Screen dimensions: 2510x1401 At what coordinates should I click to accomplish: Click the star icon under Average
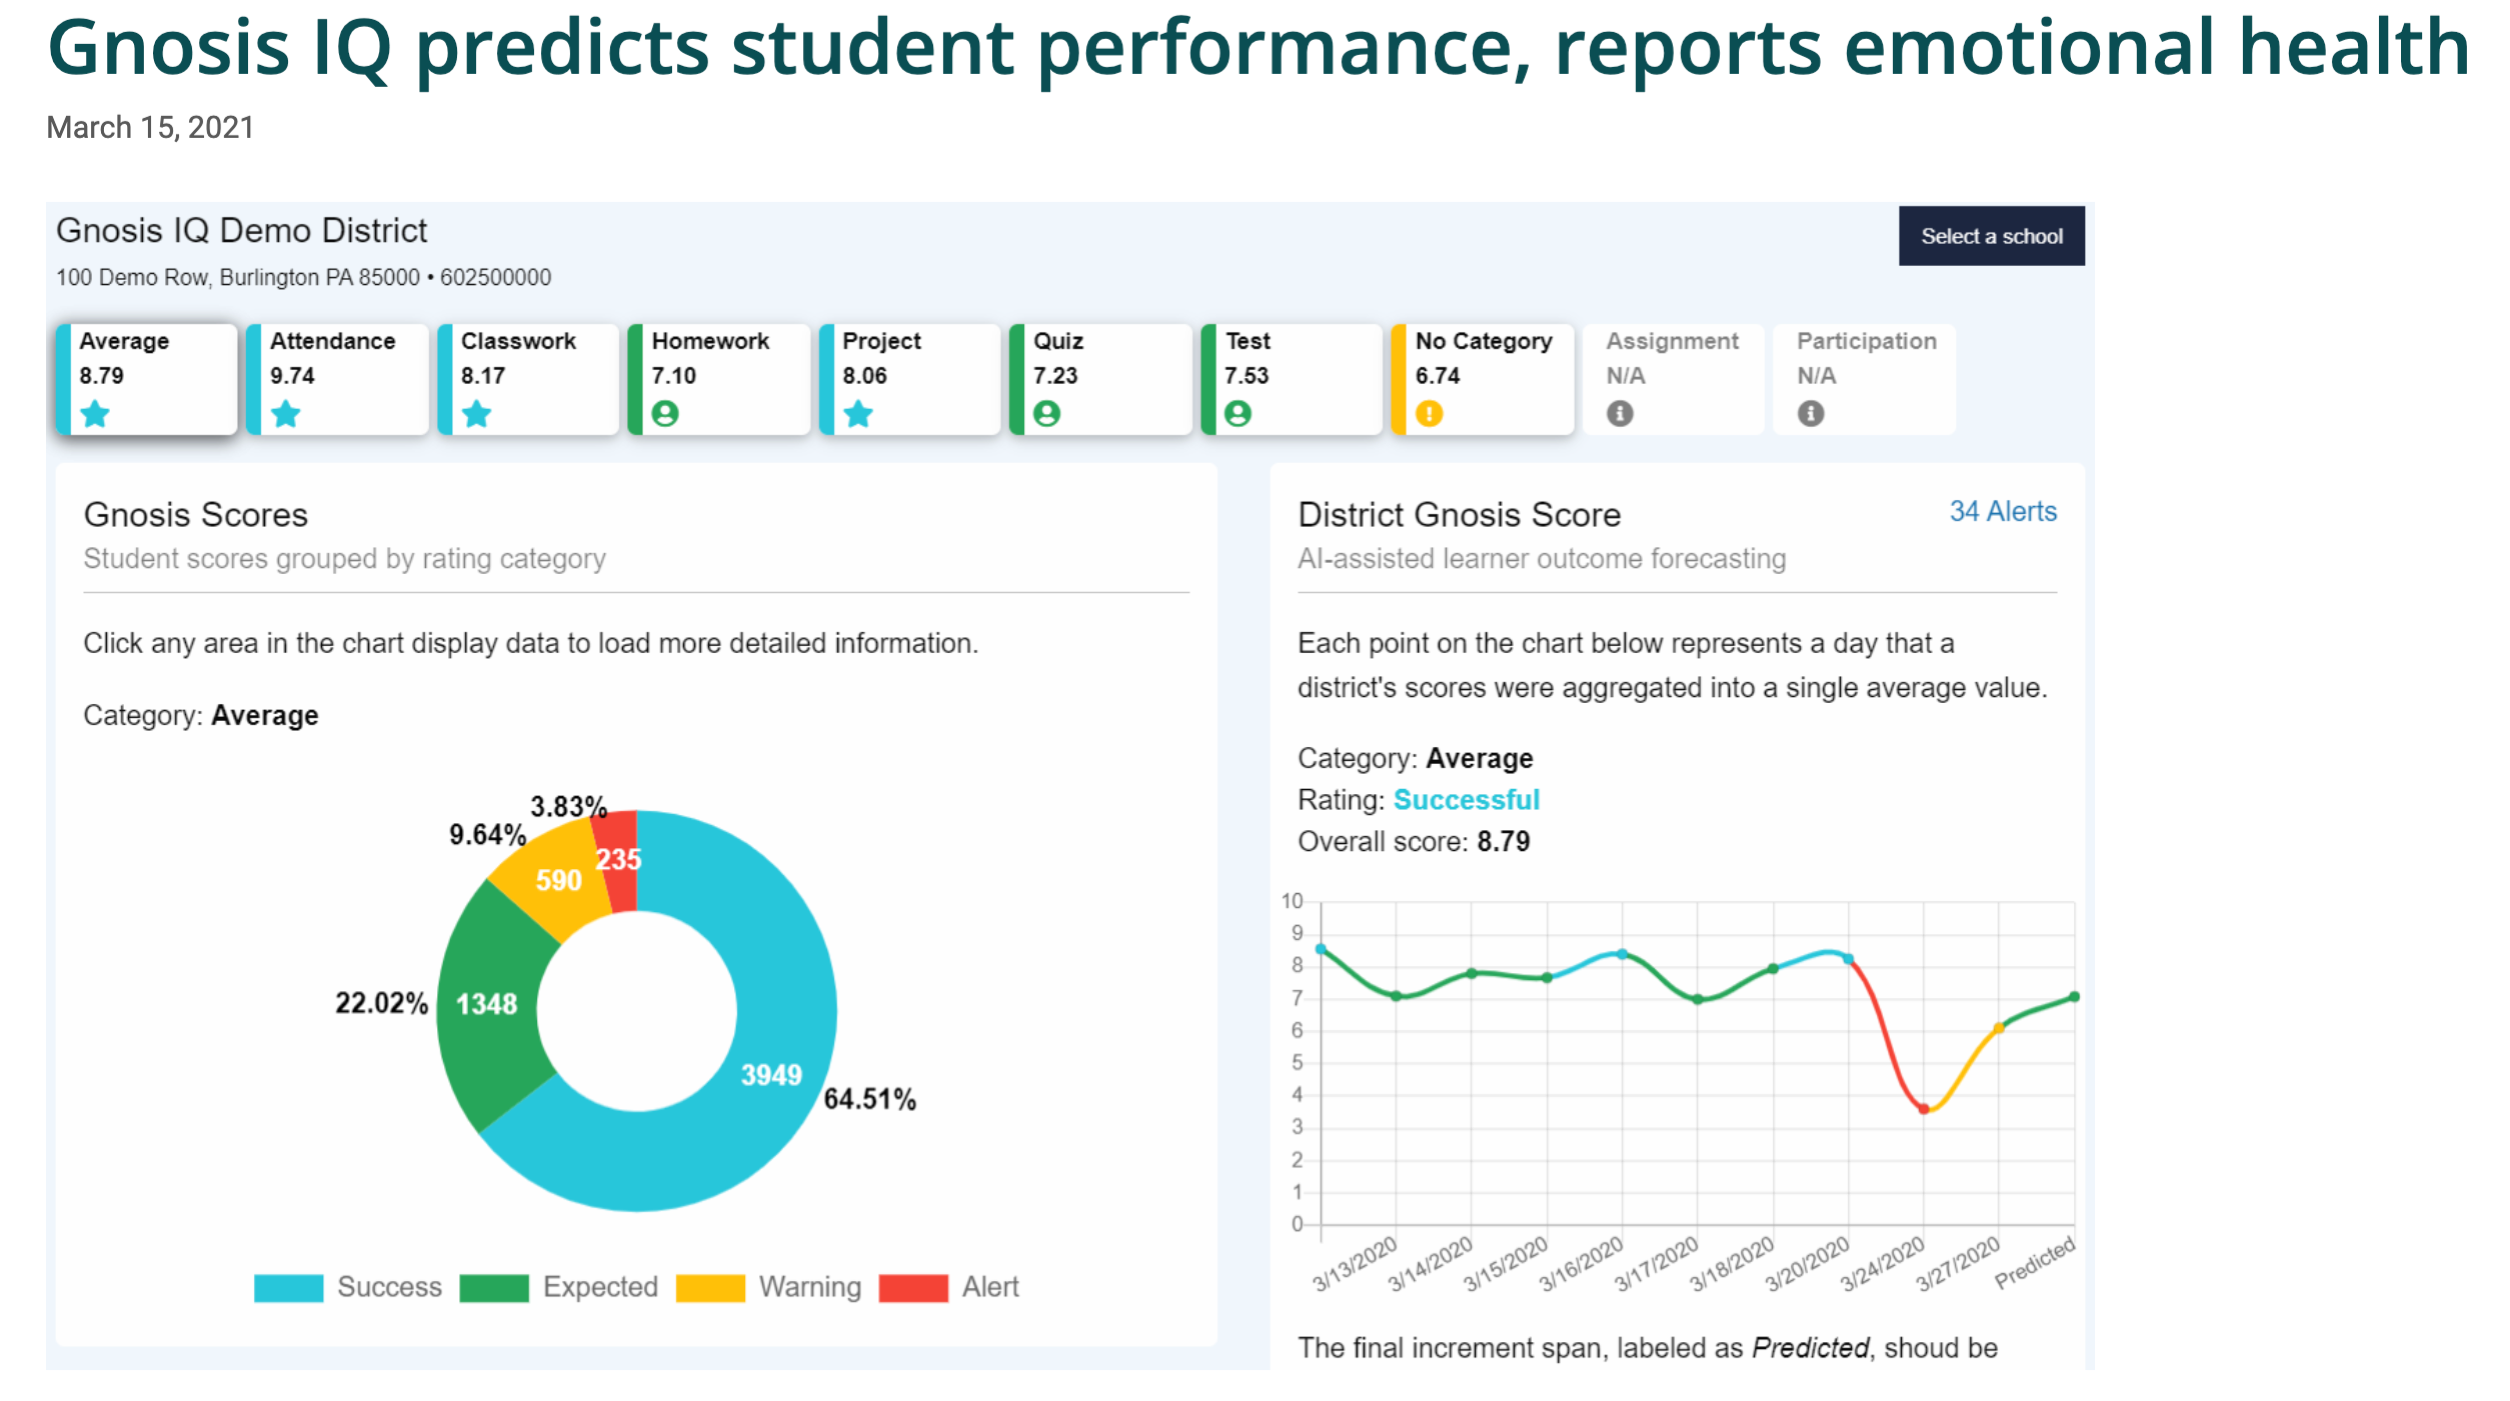click(95, 413)
